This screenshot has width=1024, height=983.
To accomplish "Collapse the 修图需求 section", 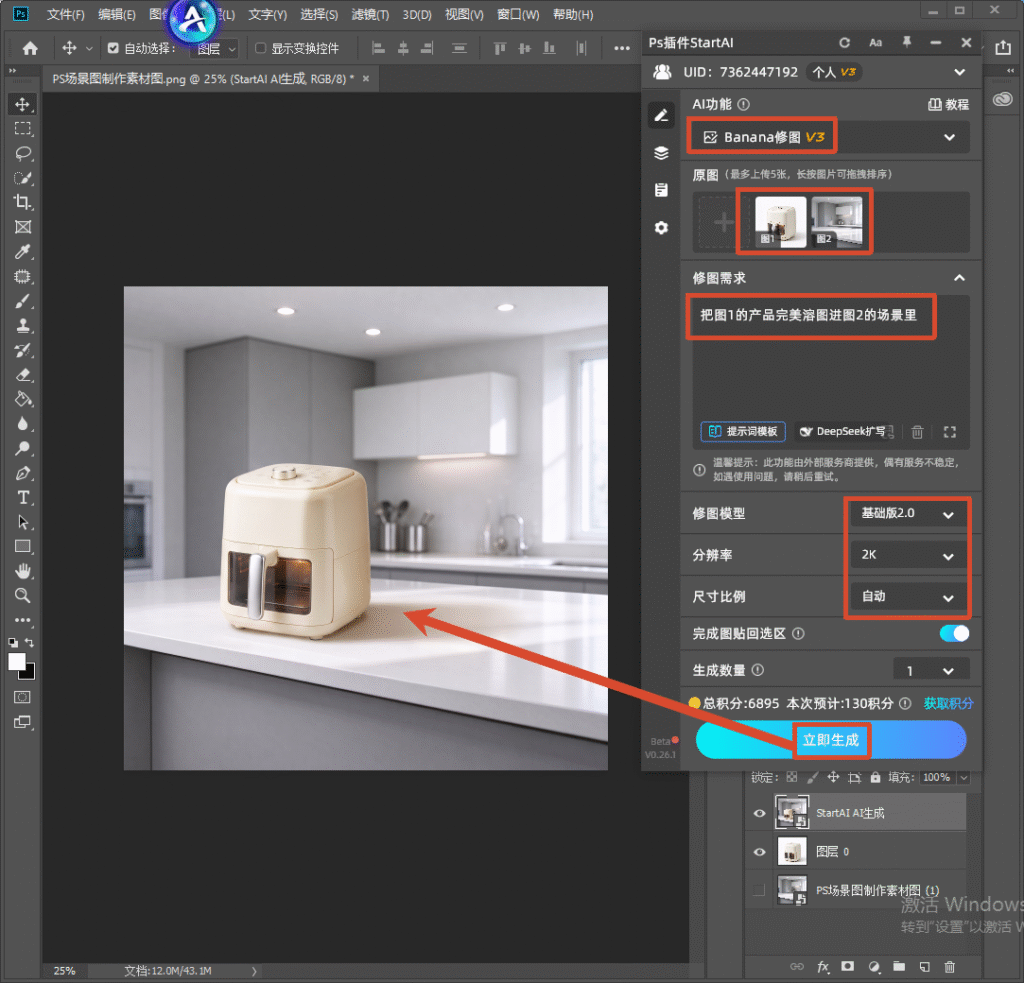I will point(959,278).
